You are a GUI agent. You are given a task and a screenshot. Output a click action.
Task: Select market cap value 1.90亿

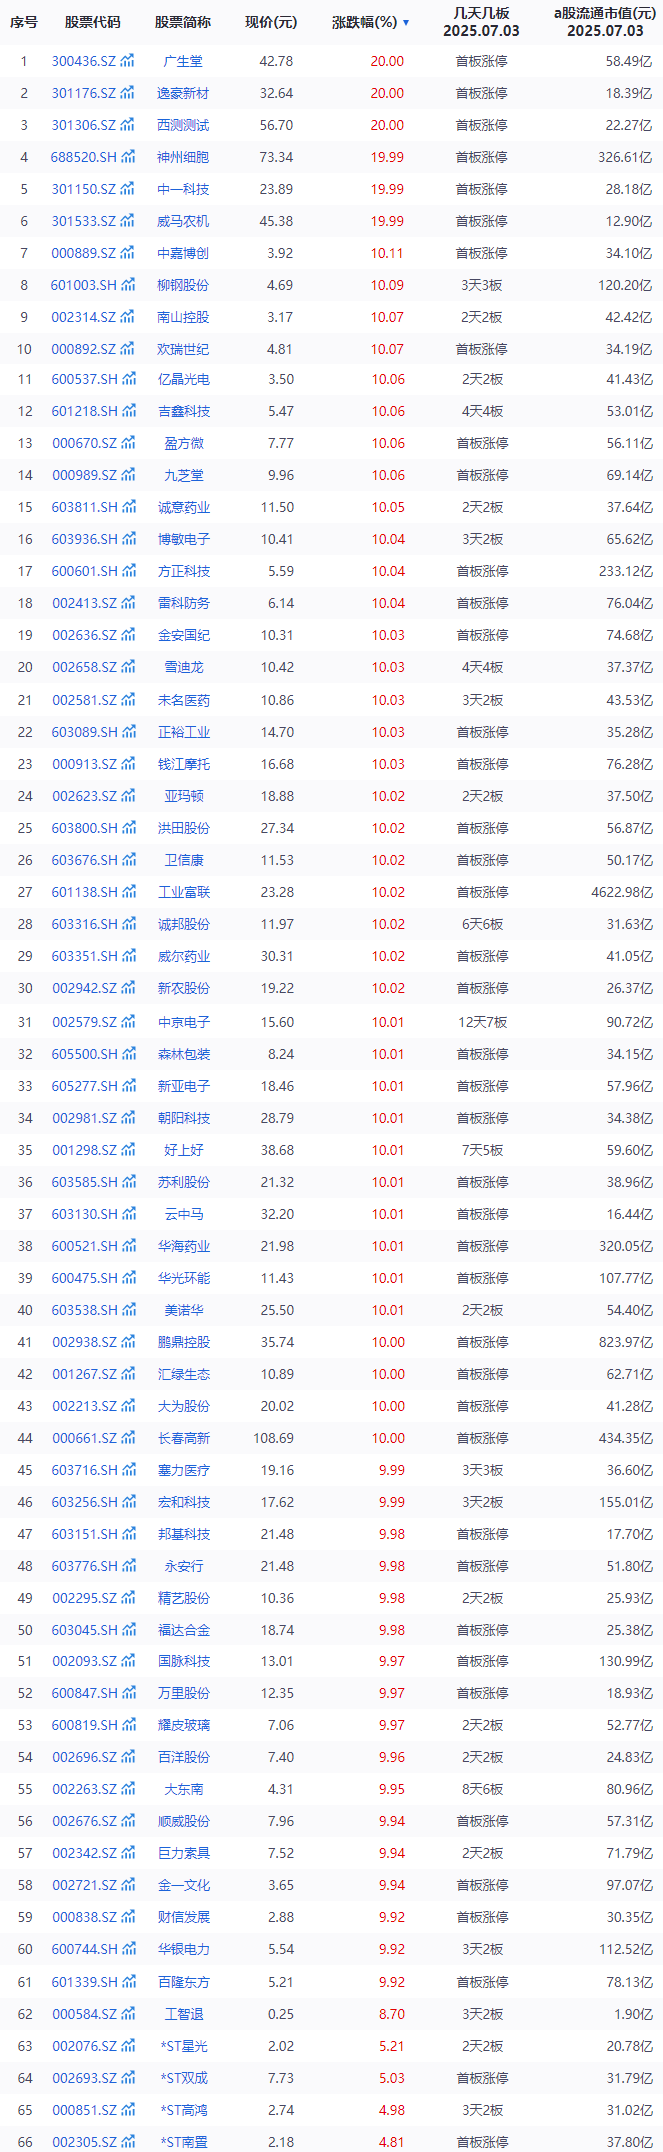tap(632, 2014)
